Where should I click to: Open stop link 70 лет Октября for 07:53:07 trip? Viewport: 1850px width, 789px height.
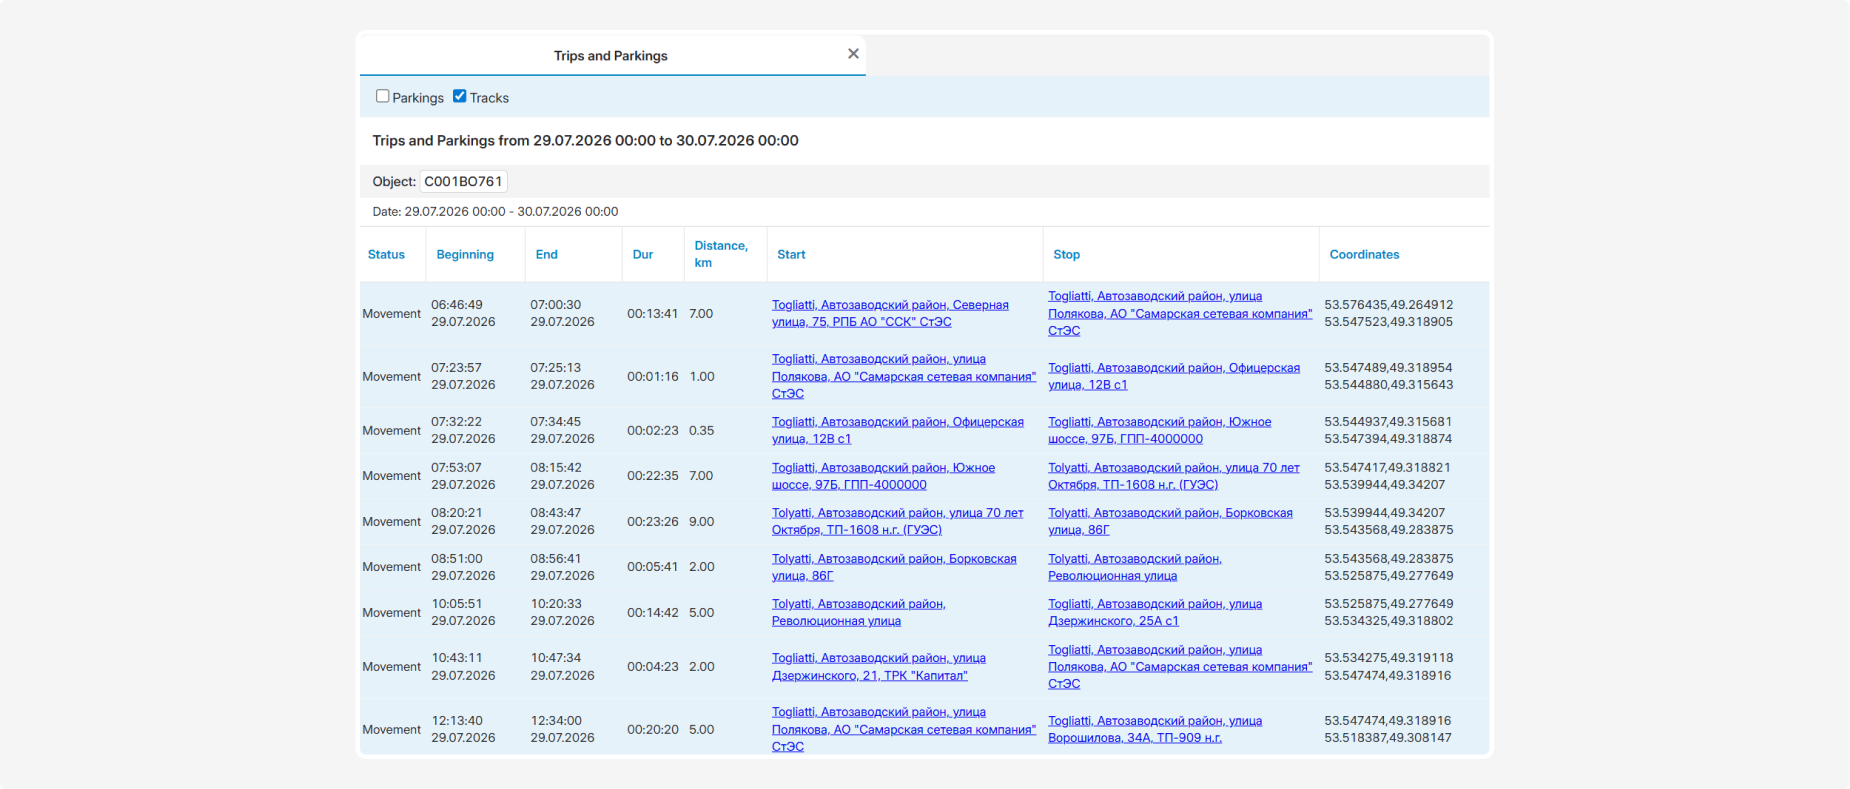point(1174,476)
